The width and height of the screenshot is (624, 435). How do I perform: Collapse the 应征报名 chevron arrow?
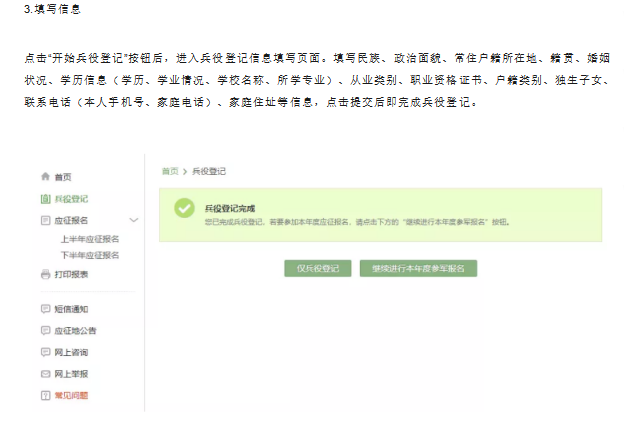click(x=133, y=219)
